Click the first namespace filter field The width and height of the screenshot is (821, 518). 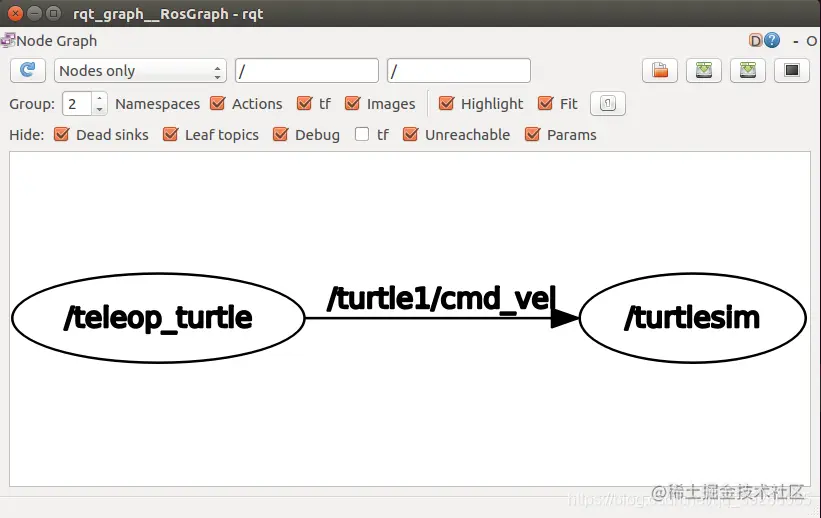tap(307, 70)
